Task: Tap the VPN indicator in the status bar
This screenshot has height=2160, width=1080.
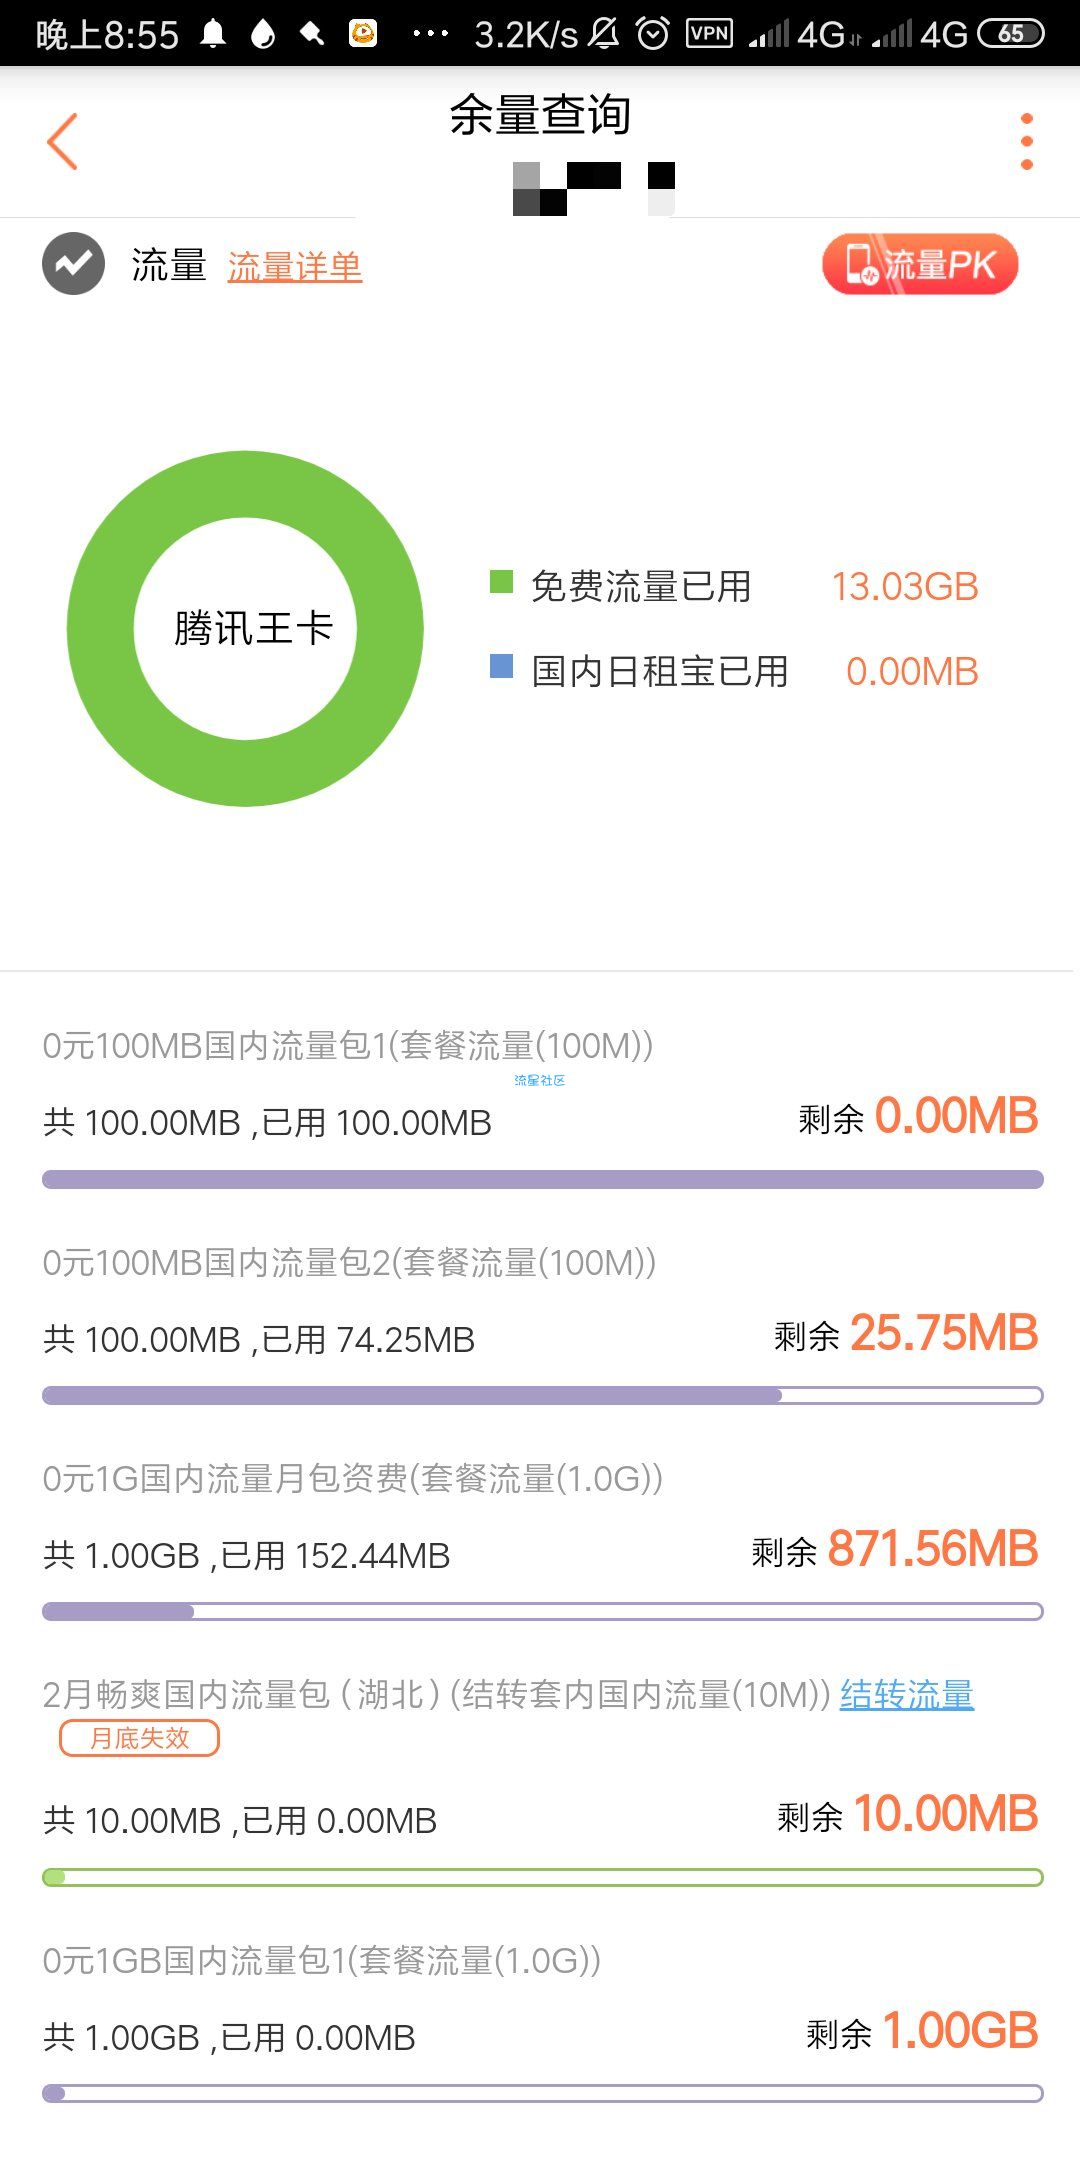Action: pos(710,34)
